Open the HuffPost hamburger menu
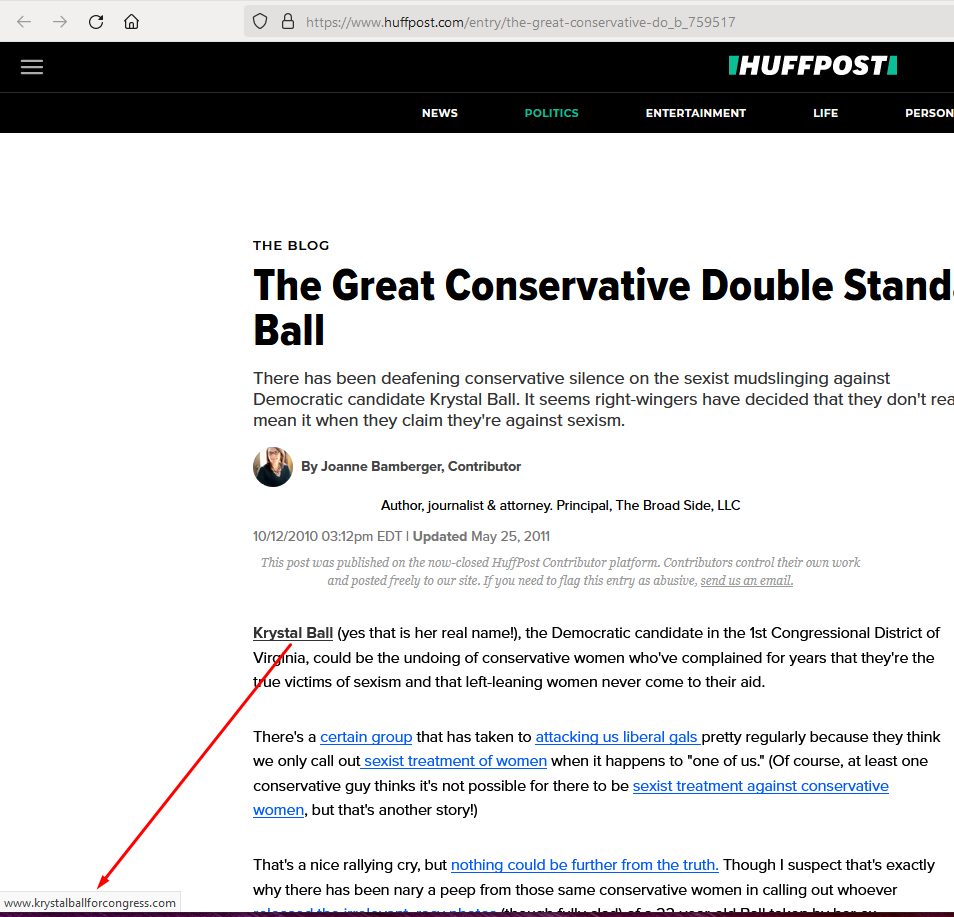This screenshot has width=954, height=917. 32,67
